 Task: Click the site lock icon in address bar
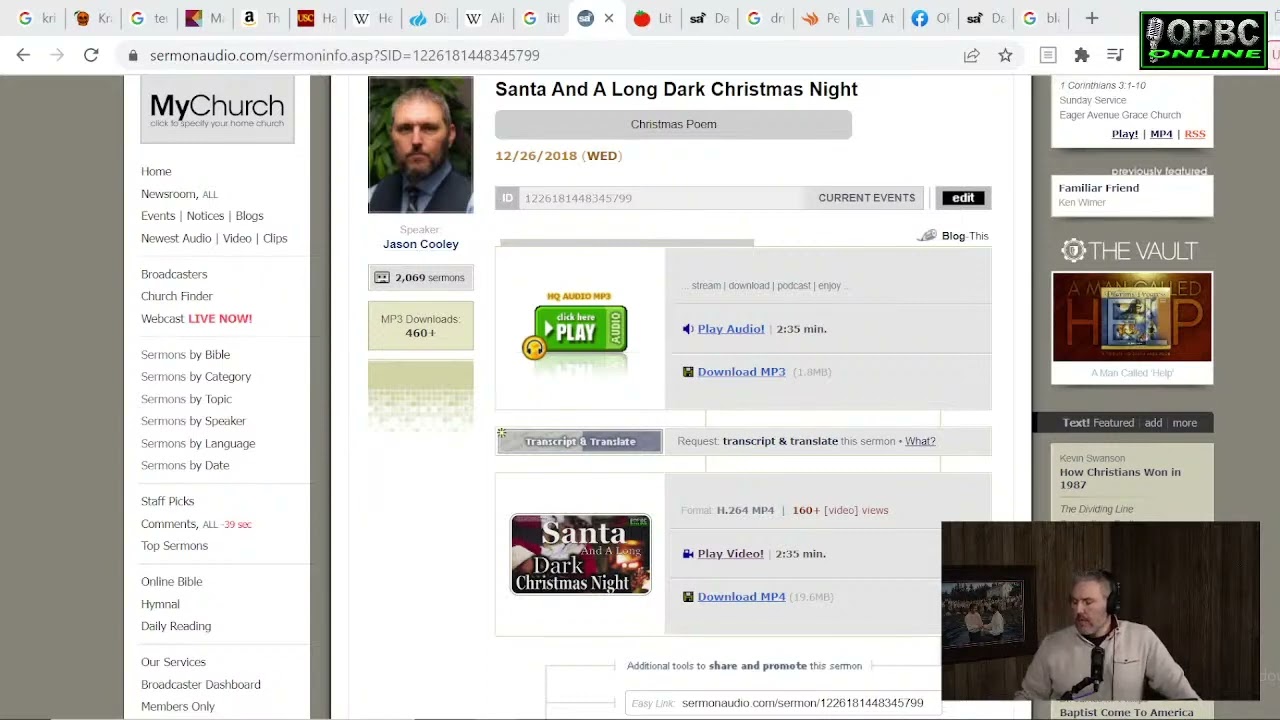133,56
